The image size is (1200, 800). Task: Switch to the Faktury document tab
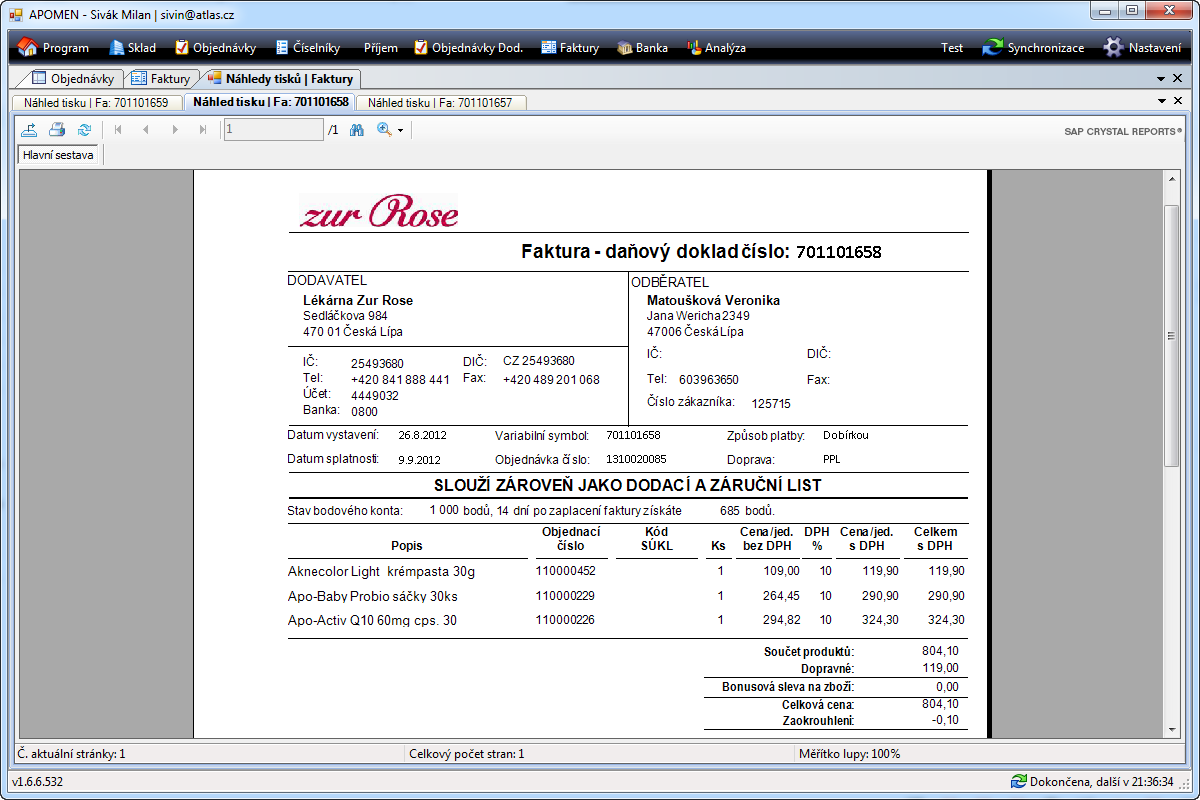click(160, 78)
